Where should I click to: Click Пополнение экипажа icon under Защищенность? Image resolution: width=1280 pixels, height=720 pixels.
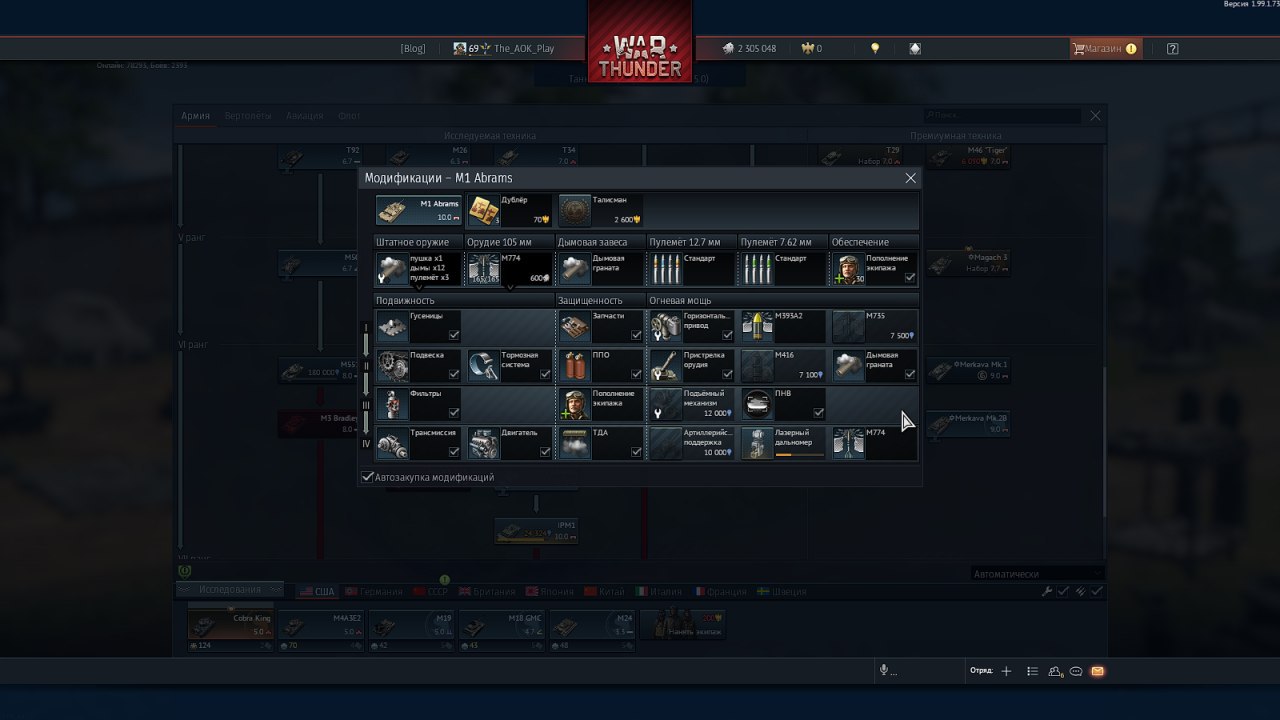point(575,404)
